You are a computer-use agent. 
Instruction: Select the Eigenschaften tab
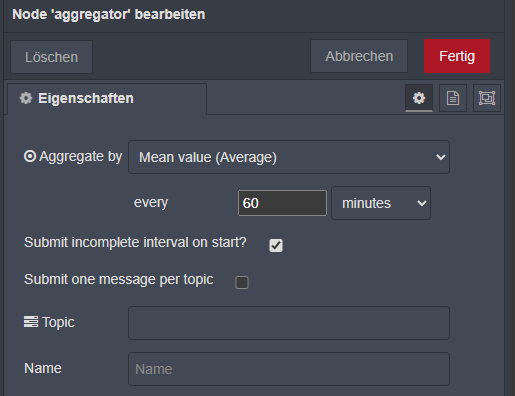pyautogui.click(x=107, y=99)
